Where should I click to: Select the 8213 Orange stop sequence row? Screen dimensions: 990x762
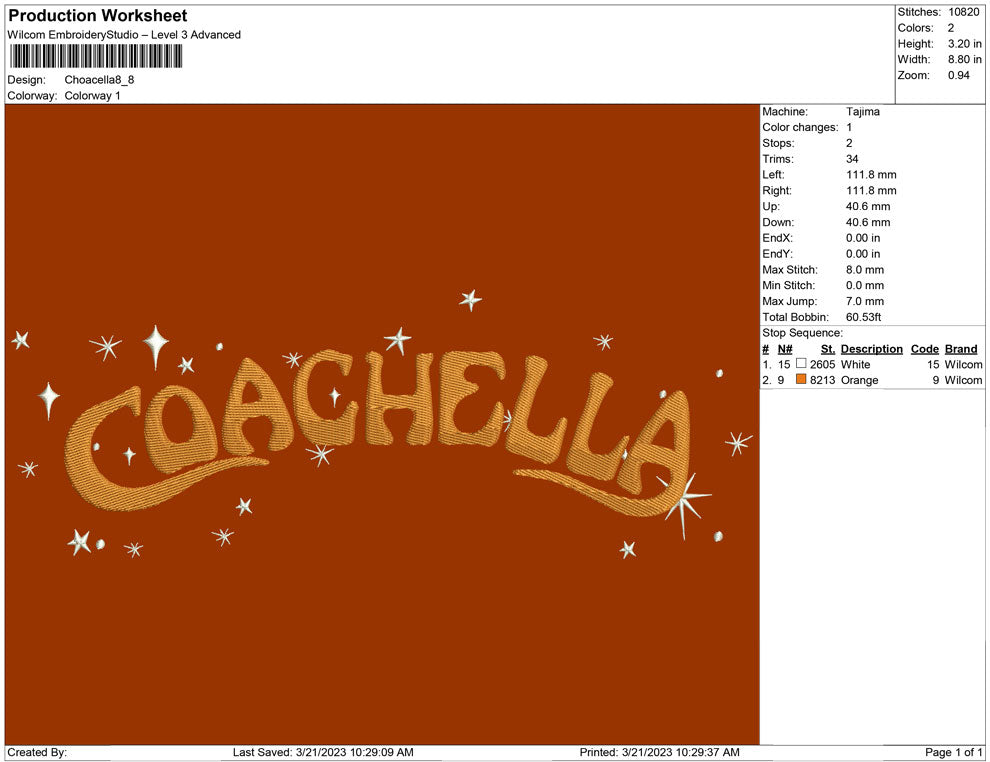(x=870, y=380)
